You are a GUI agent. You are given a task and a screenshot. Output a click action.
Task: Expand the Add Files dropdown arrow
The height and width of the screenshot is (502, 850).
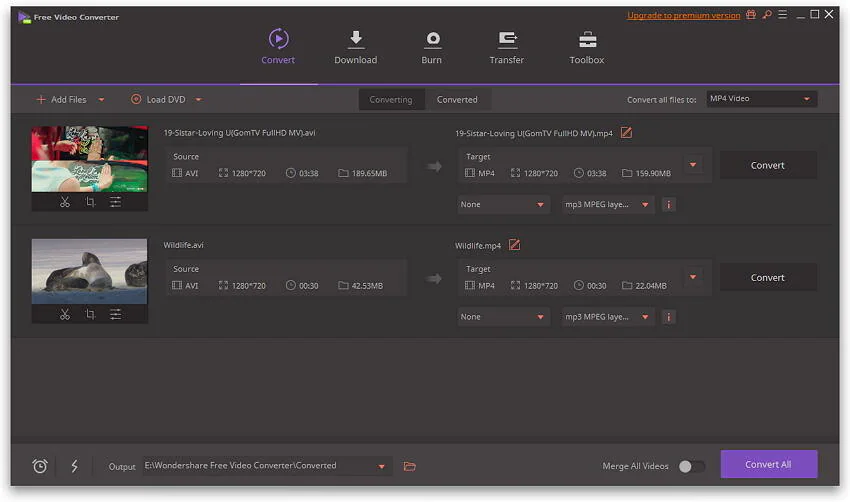(x=101, y=100)
